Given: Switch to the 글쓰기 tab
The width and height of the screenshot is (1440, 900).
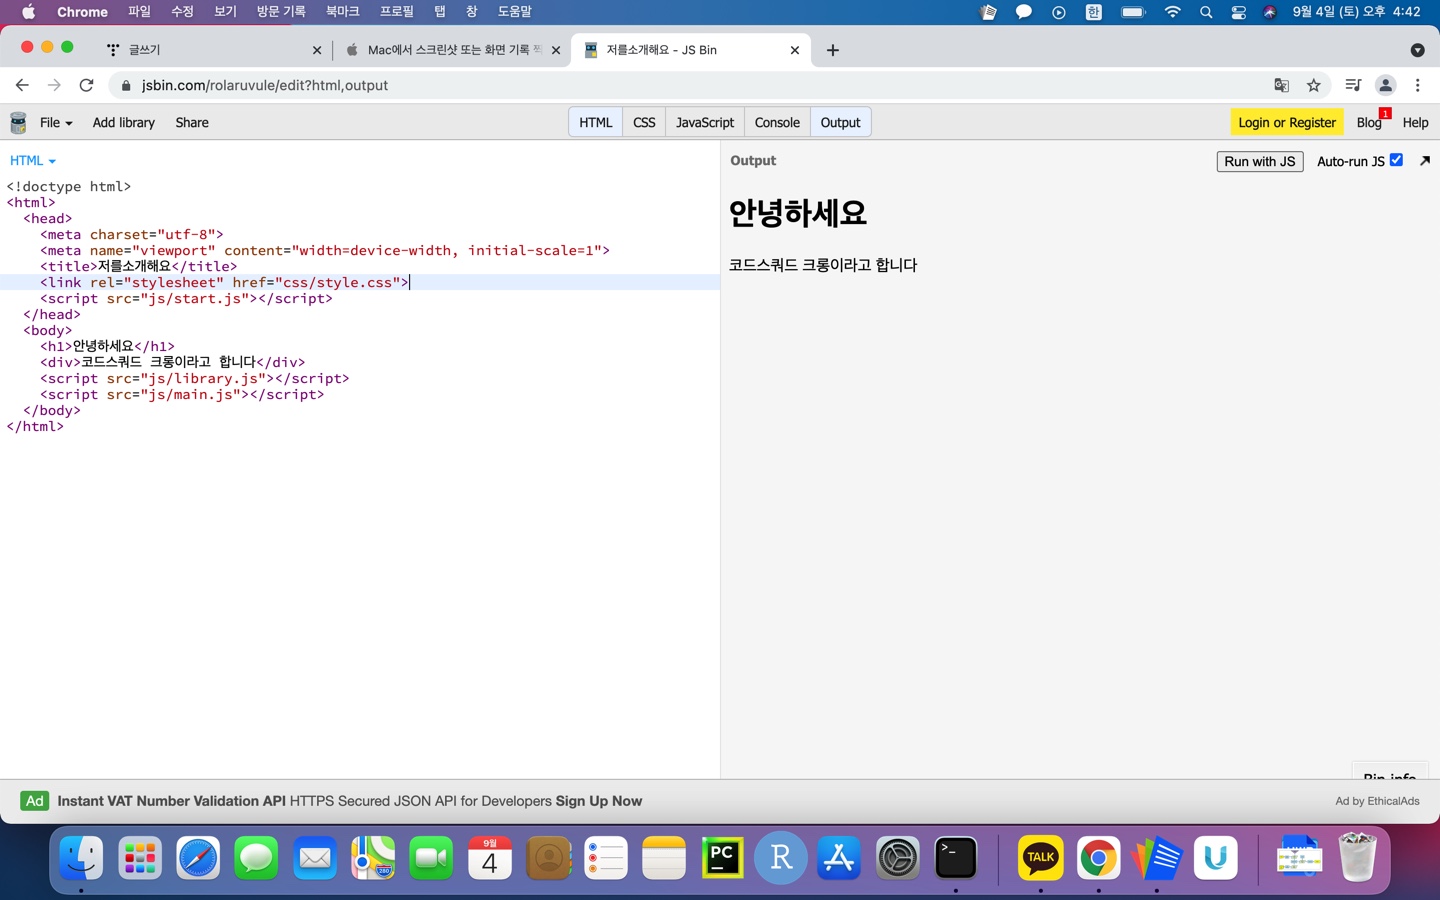Looking at the screenshot, I should click(x=215, y=50).
